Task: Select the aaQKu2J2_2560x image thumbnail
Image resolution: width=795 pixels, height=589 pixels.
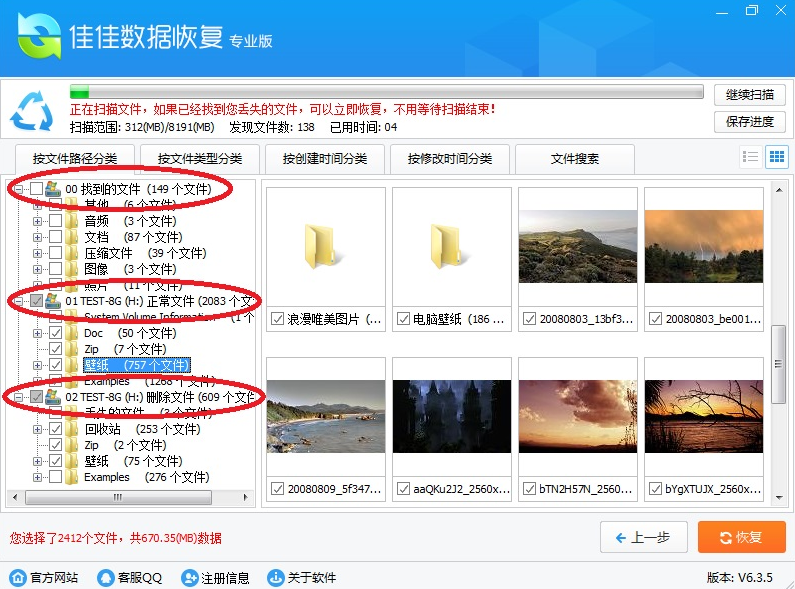Action: [452, 416]
